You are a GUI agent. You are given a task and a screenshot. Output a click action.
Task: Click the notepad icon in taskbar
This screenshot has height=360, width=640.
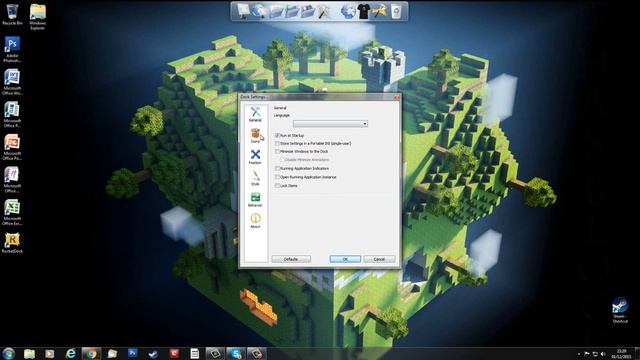[195, 353]
